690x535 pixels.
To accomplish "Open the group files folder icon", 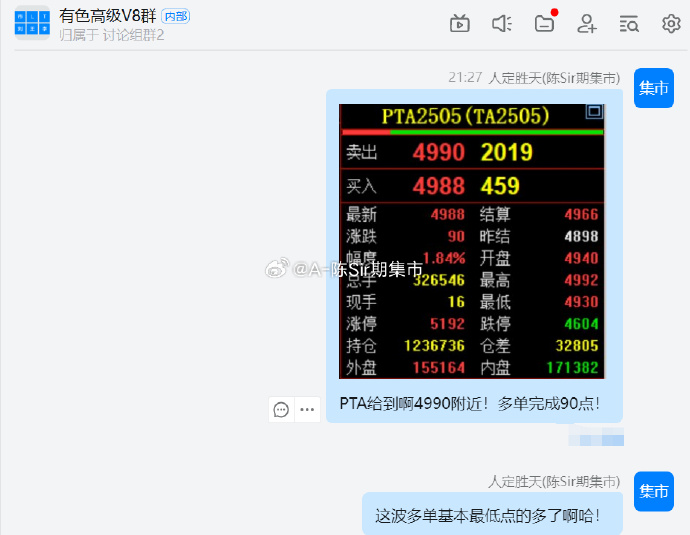I will pos(544,23).
